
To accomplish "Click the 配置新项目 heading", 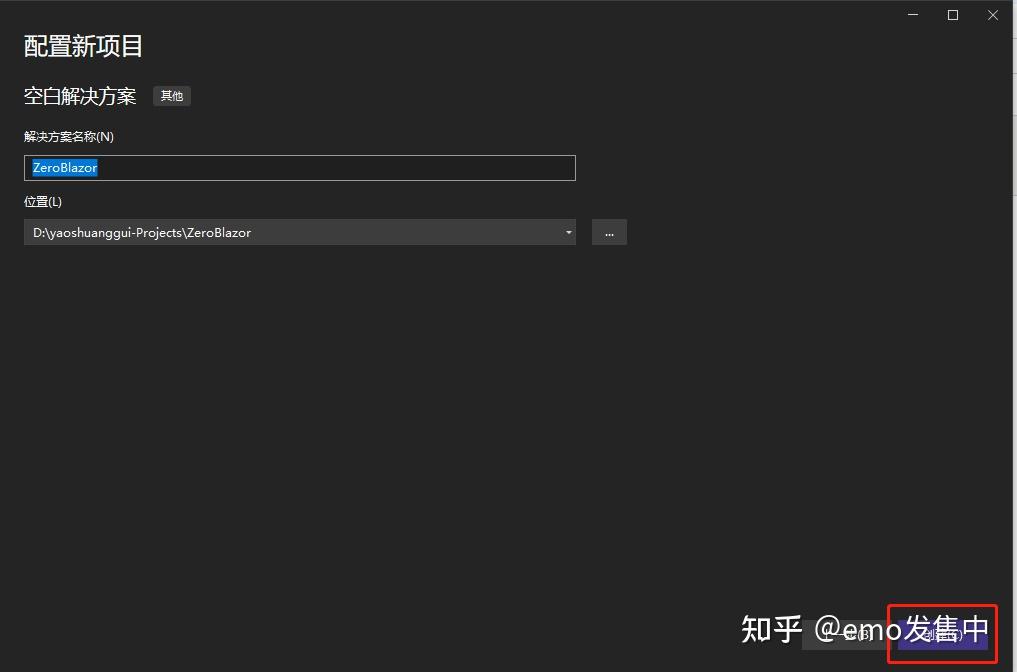I will 83,46.
